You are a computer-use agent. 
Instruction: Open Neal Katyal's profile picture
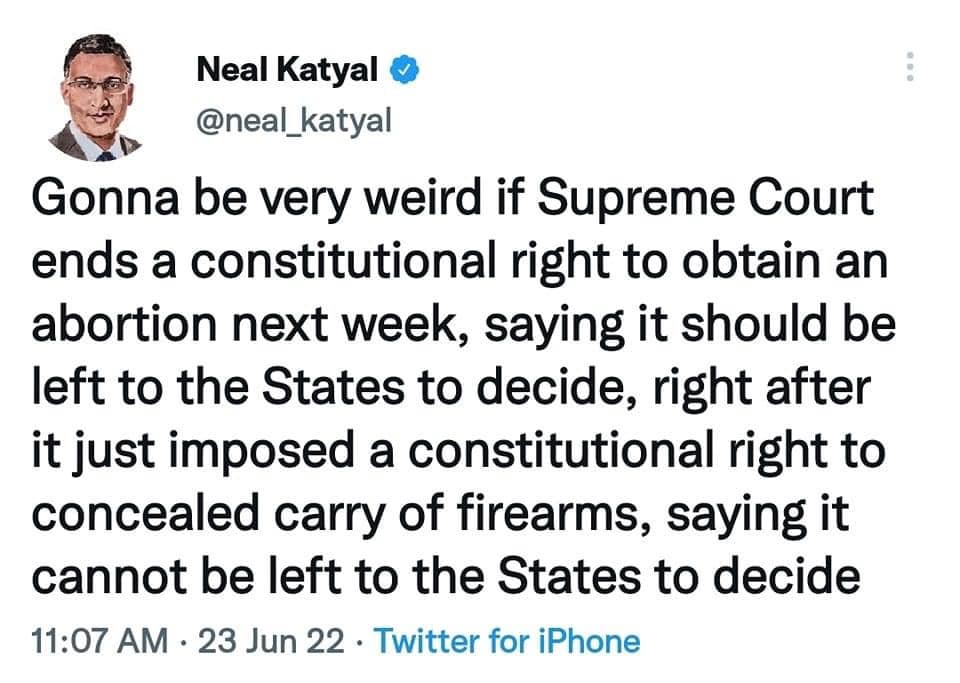point(96,98)
